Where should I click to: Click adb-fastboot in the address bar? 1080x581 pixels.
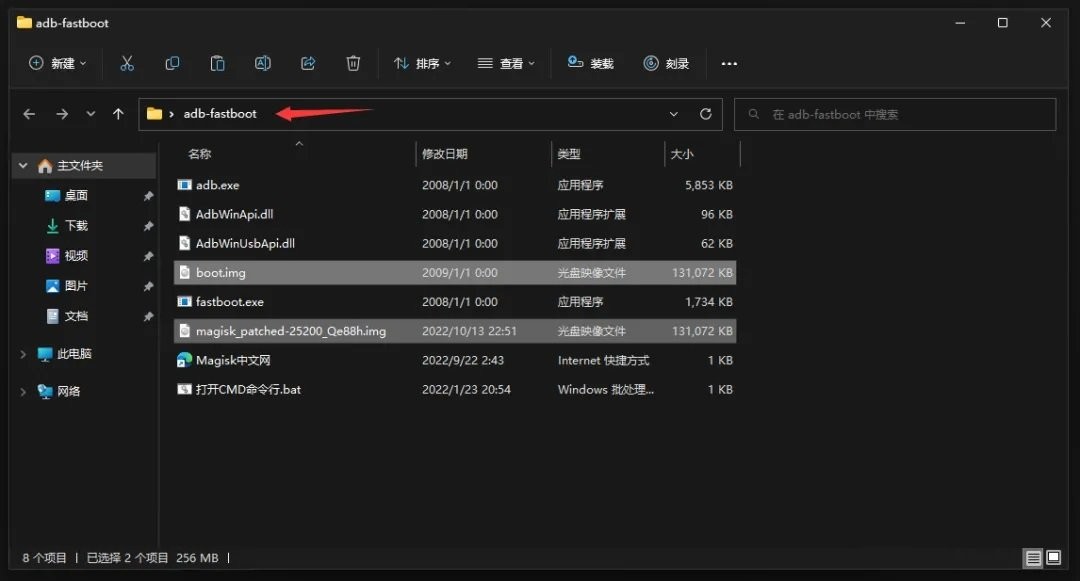pos(220,114)
